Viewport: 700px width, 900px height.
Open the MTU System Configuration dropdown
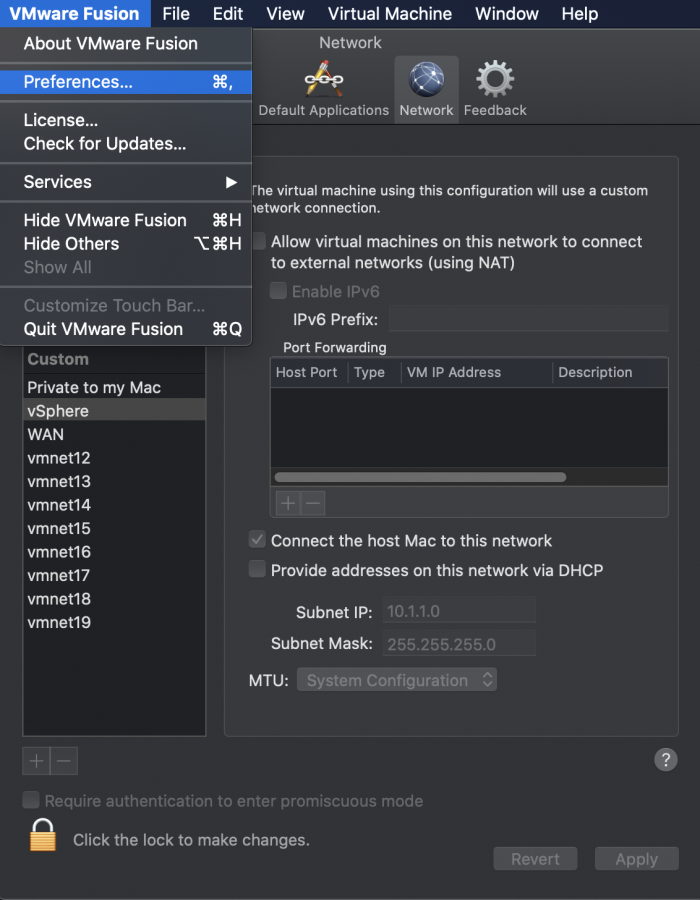396,680
